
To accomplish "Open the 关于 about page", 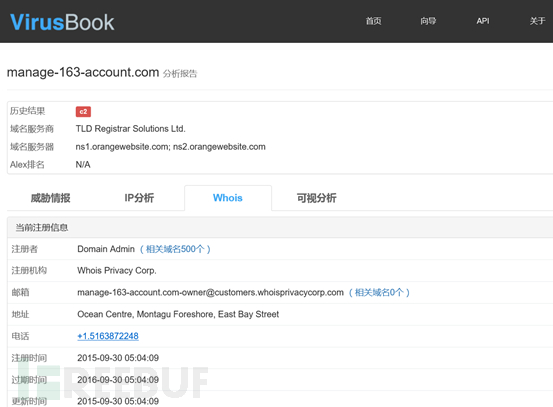I will (537, 21).
